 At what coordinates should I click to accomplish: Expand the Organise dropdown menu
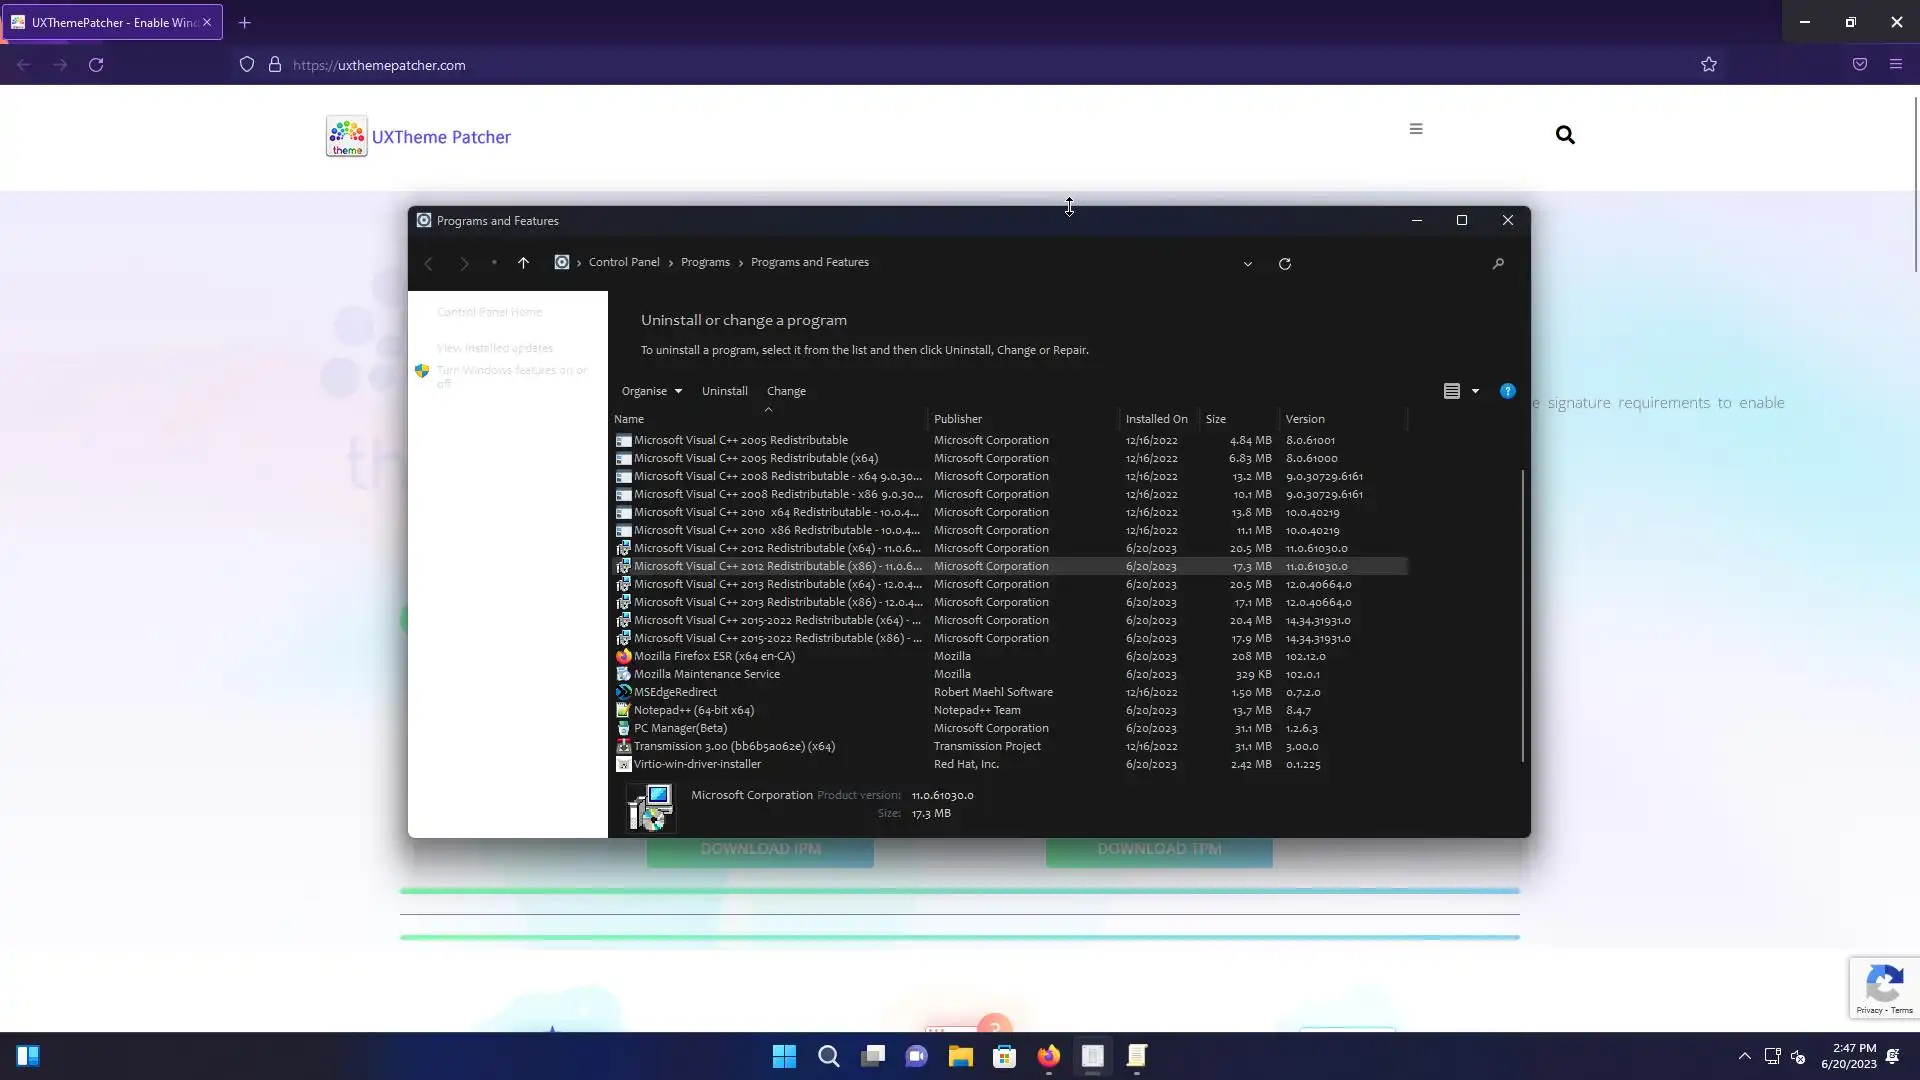tap(651, 391)
